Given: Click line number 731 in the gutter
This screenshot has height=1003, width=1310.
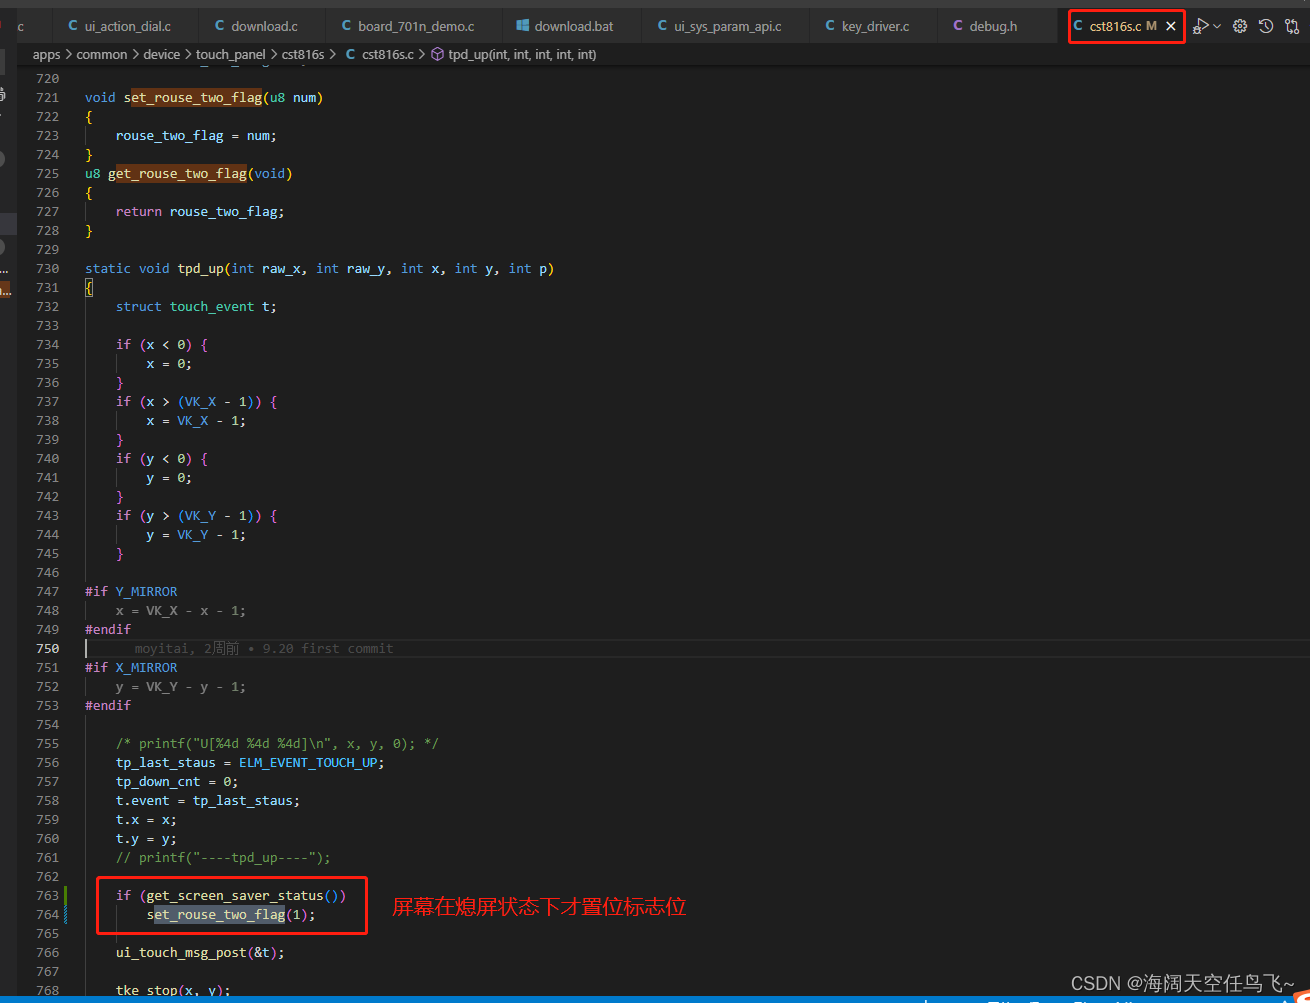Looking at the screenshot, I should tap(47, 287).
